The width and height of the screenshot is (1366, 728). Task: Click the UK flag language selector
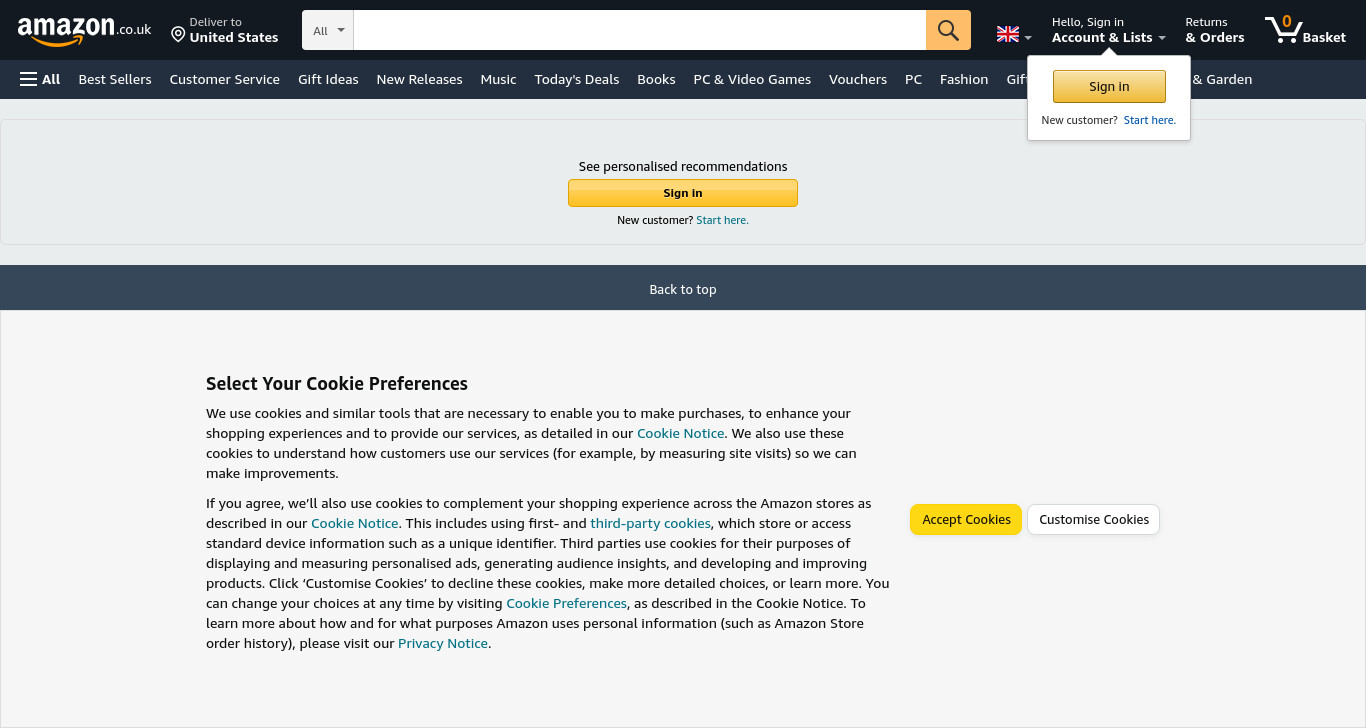click(1014, 35)
